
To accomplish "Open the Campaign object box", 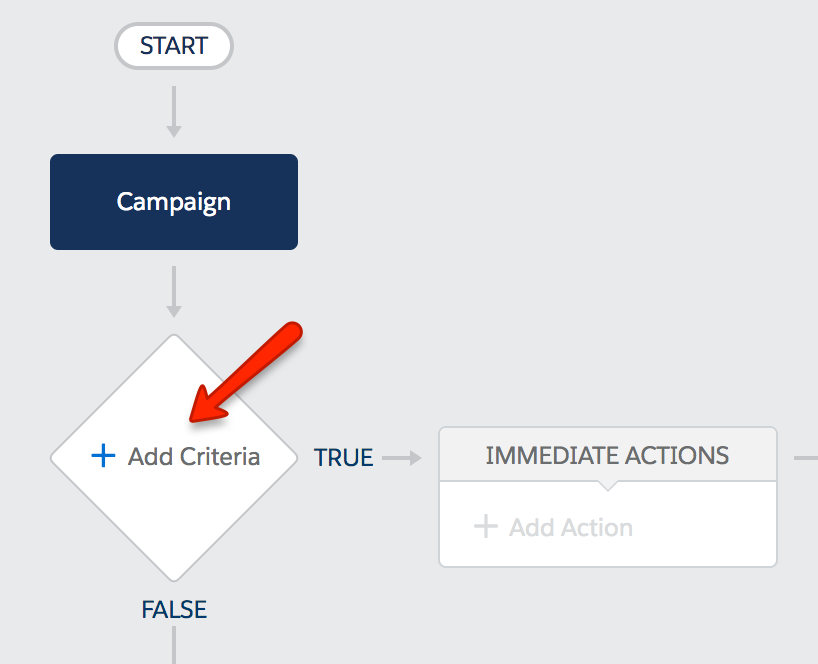I will point(174,202).
